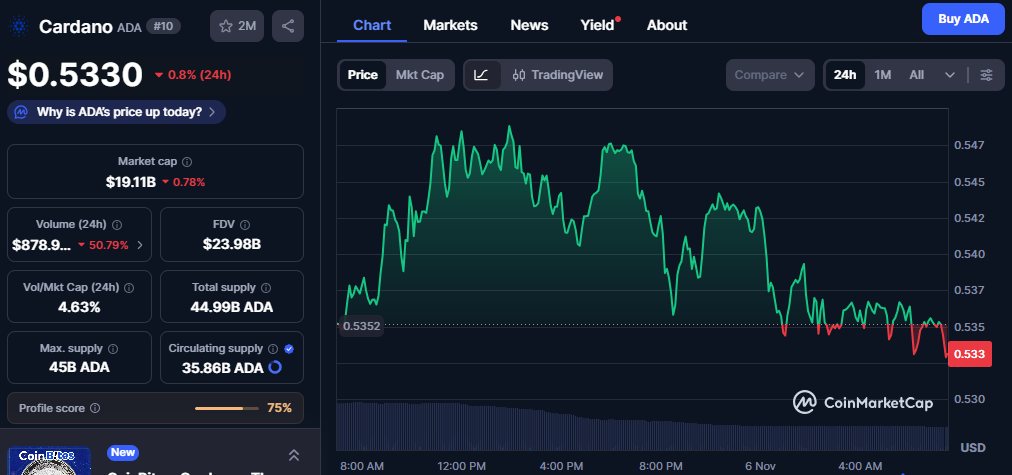Click circulating supply verified badge
The width and height of the screenshot is (1012, 475).
pos(288,349)
